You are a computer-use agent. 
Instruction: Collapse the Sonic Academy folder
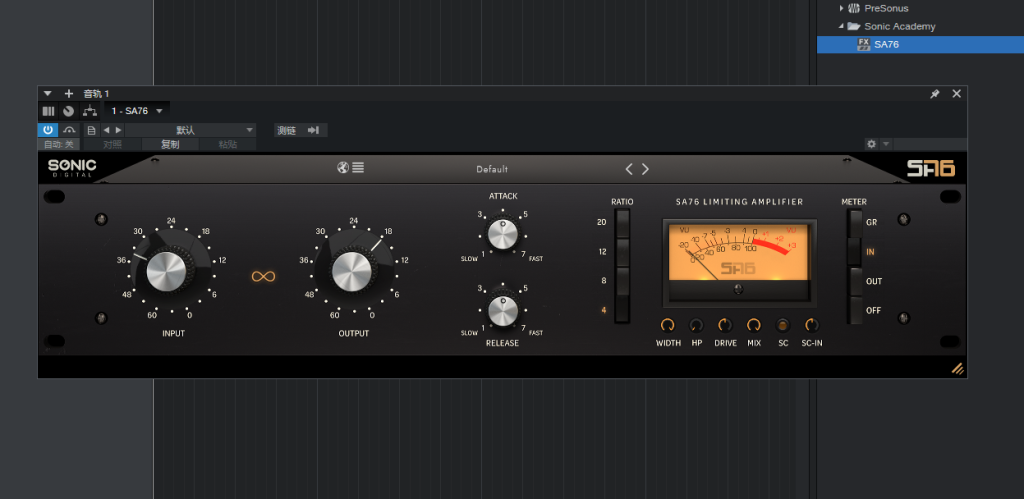tap(841, 27)
